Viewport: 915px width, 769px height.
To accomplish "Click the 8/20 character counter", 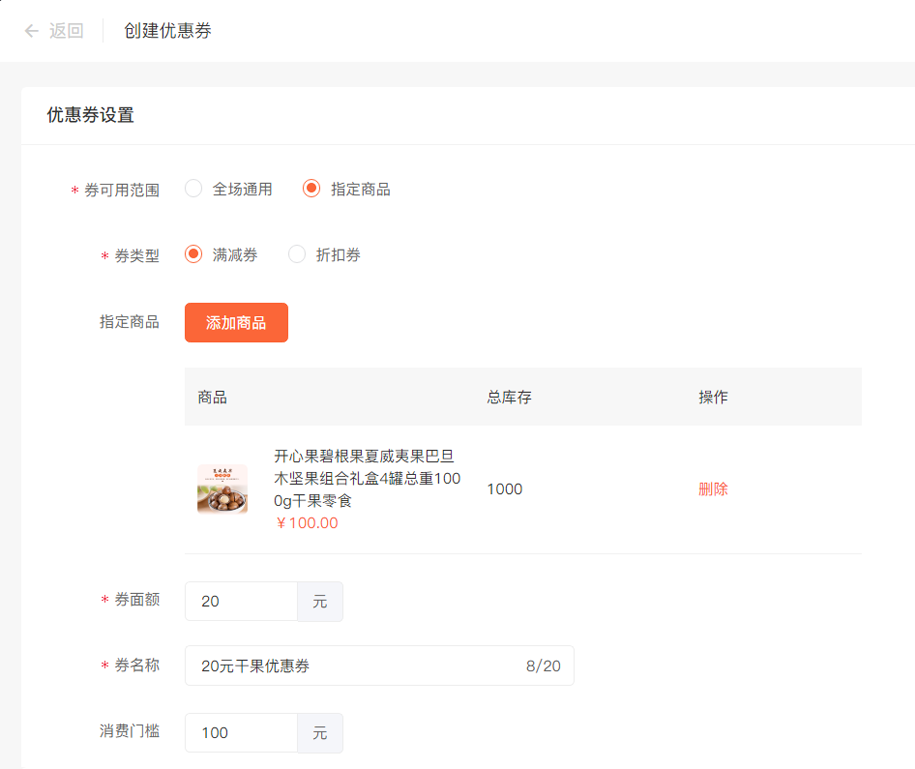I will (543, 666).
